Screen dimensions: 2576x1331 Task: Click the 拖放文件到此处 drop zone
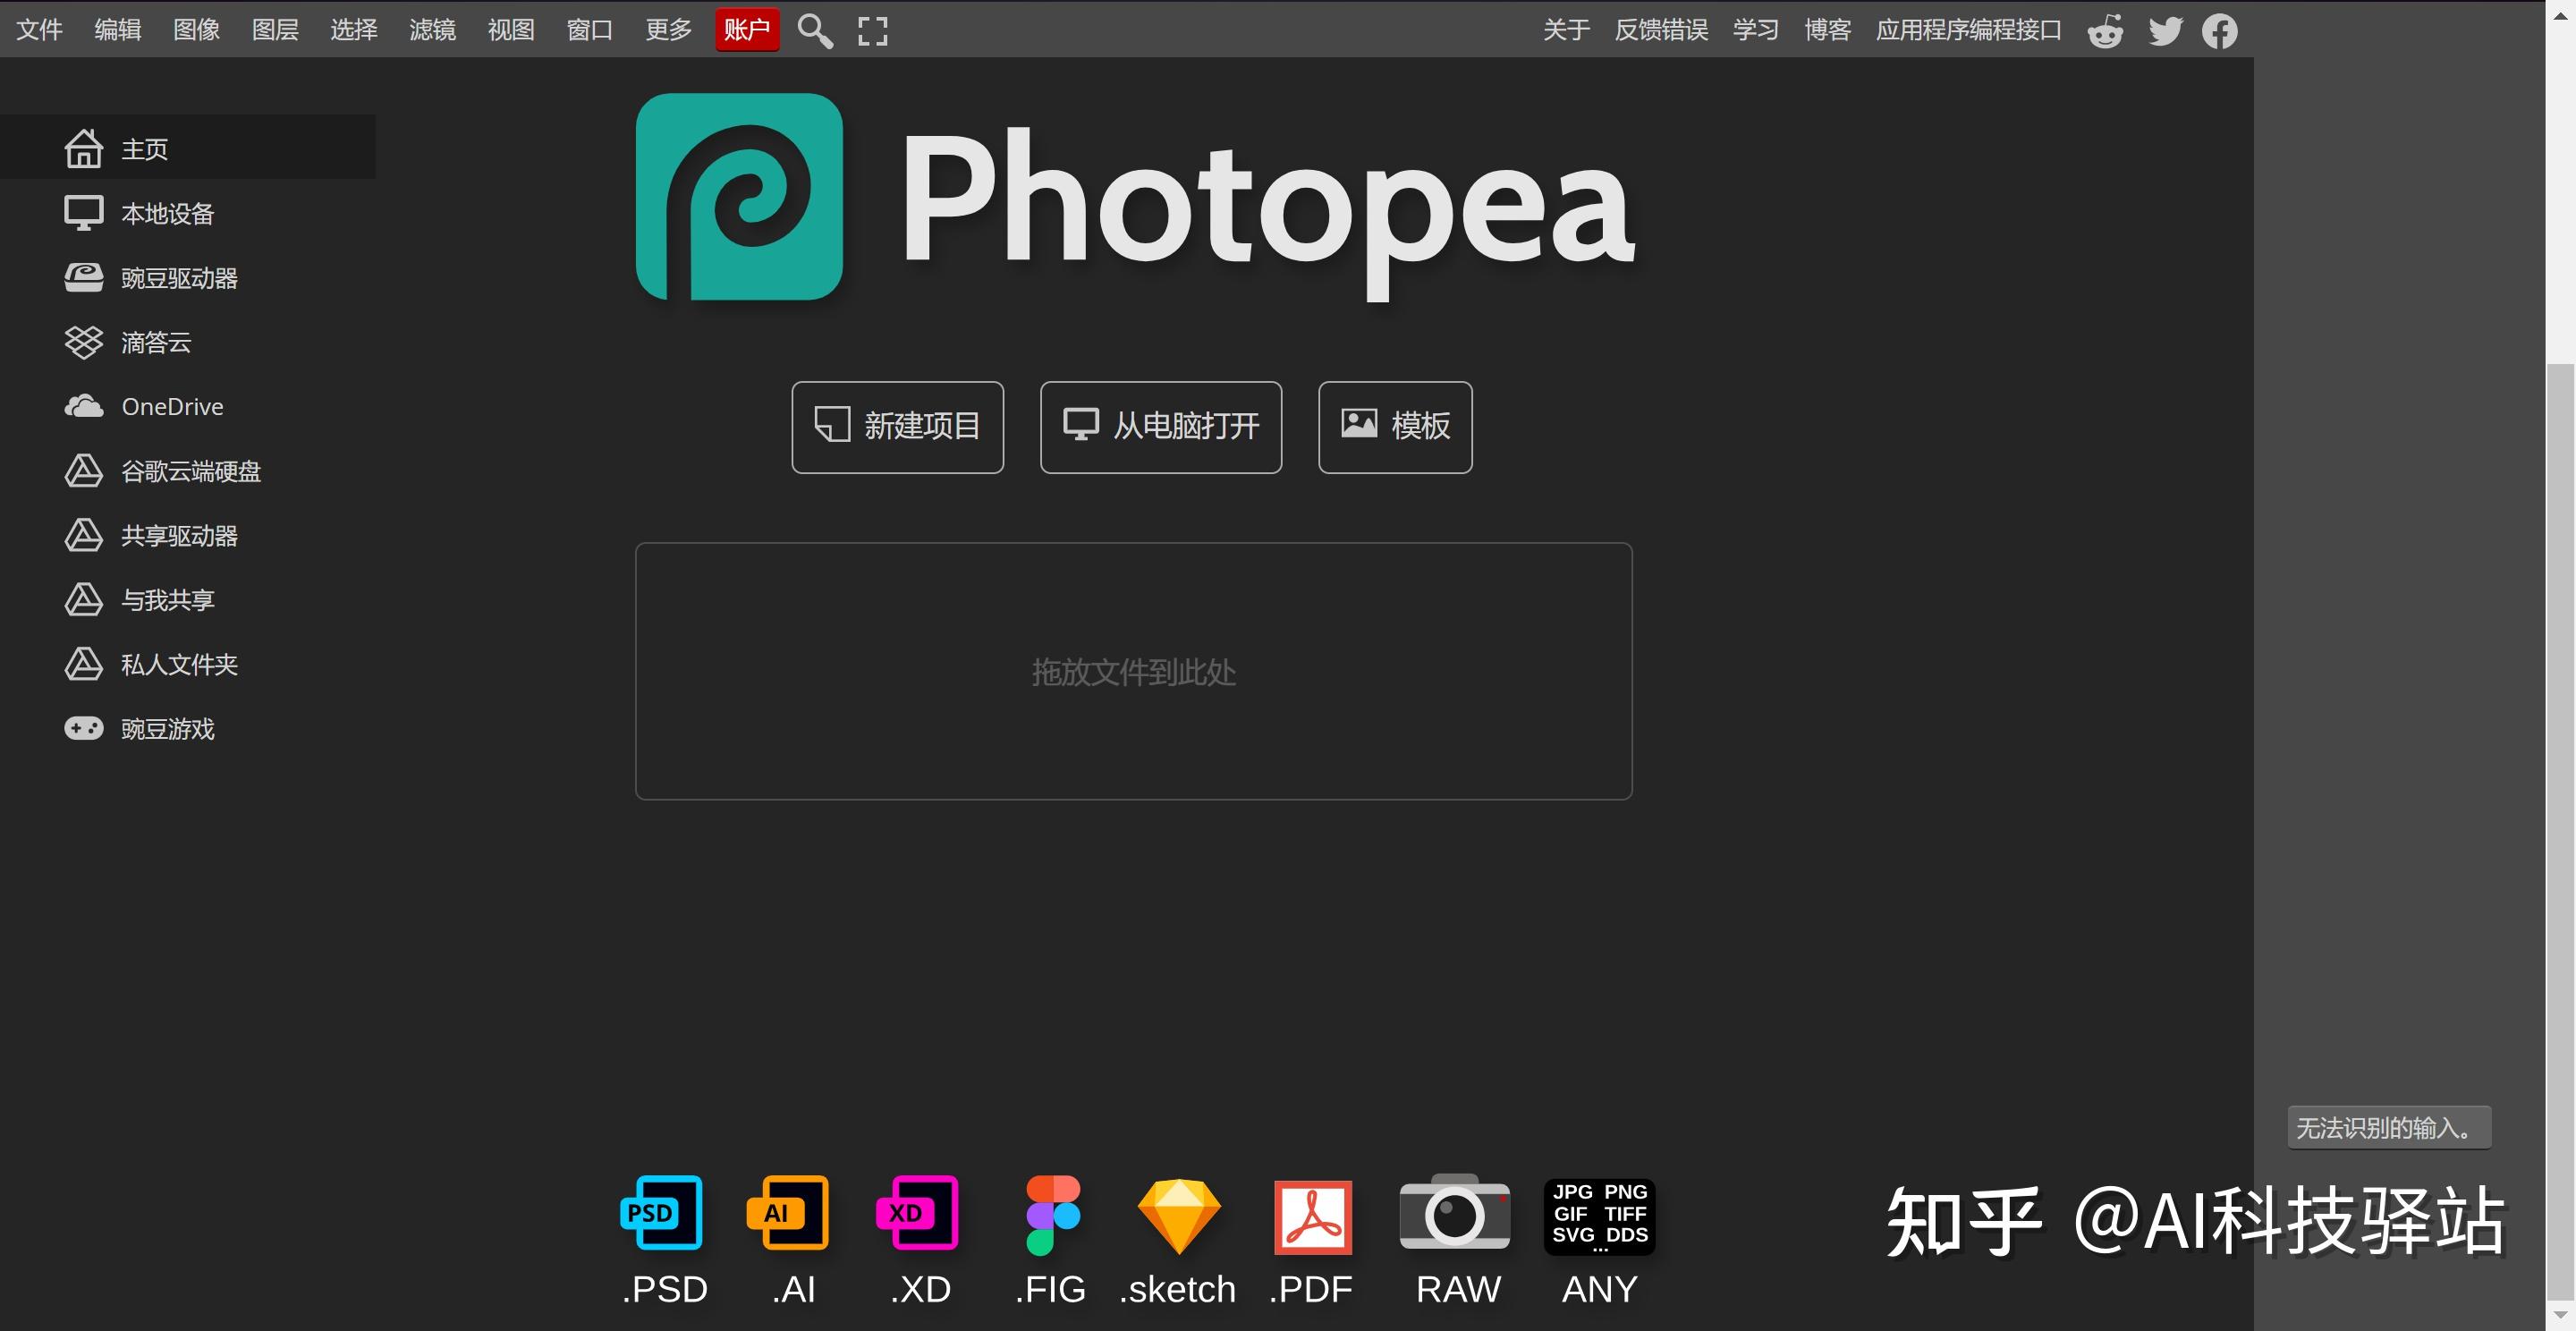coord(1133,671)
